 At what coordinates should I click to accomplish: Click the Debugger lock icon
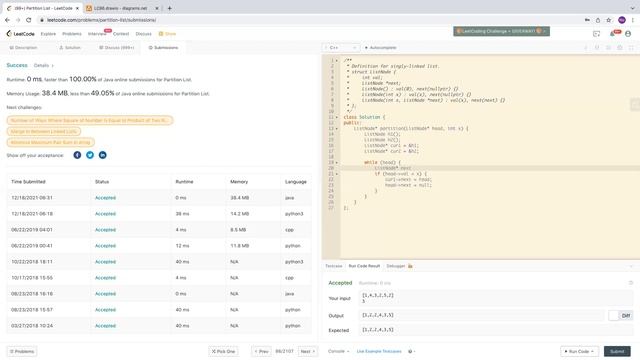(410, 266)
